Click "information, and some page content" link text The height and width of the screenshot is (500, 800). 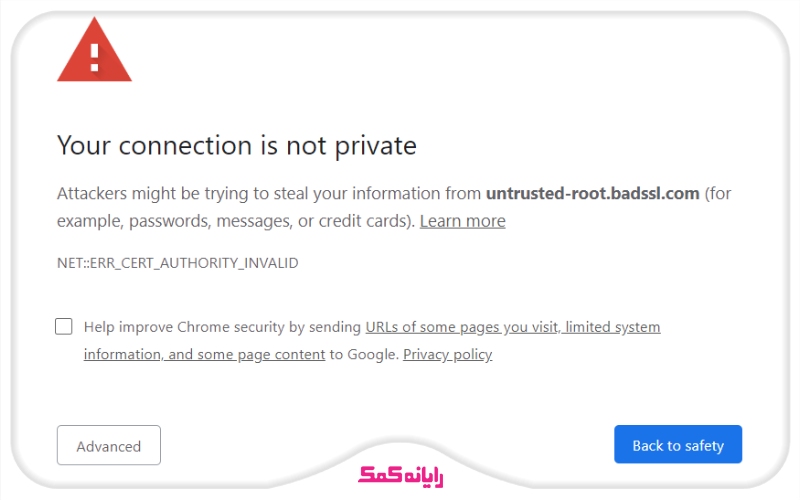(x=204, y=354)
